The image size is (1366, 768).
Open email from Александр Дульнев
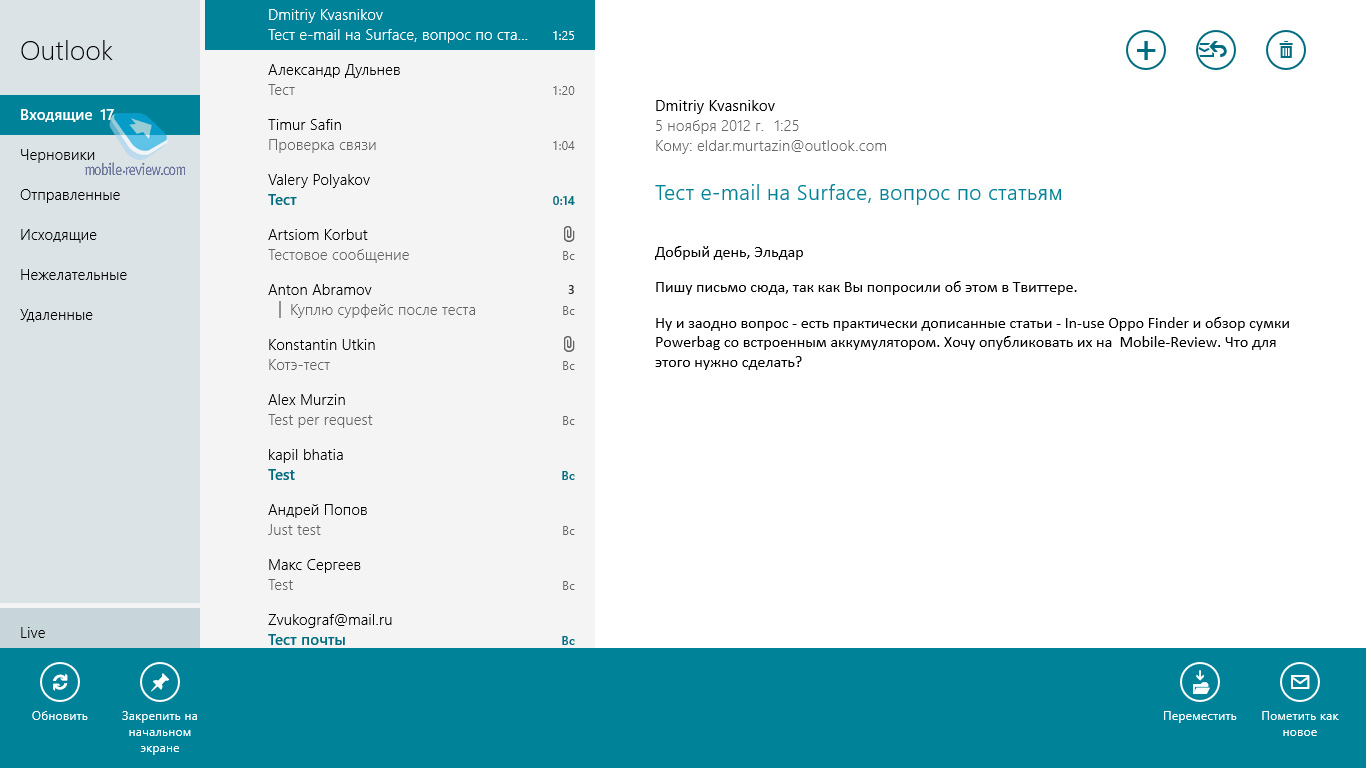[400, 80]
